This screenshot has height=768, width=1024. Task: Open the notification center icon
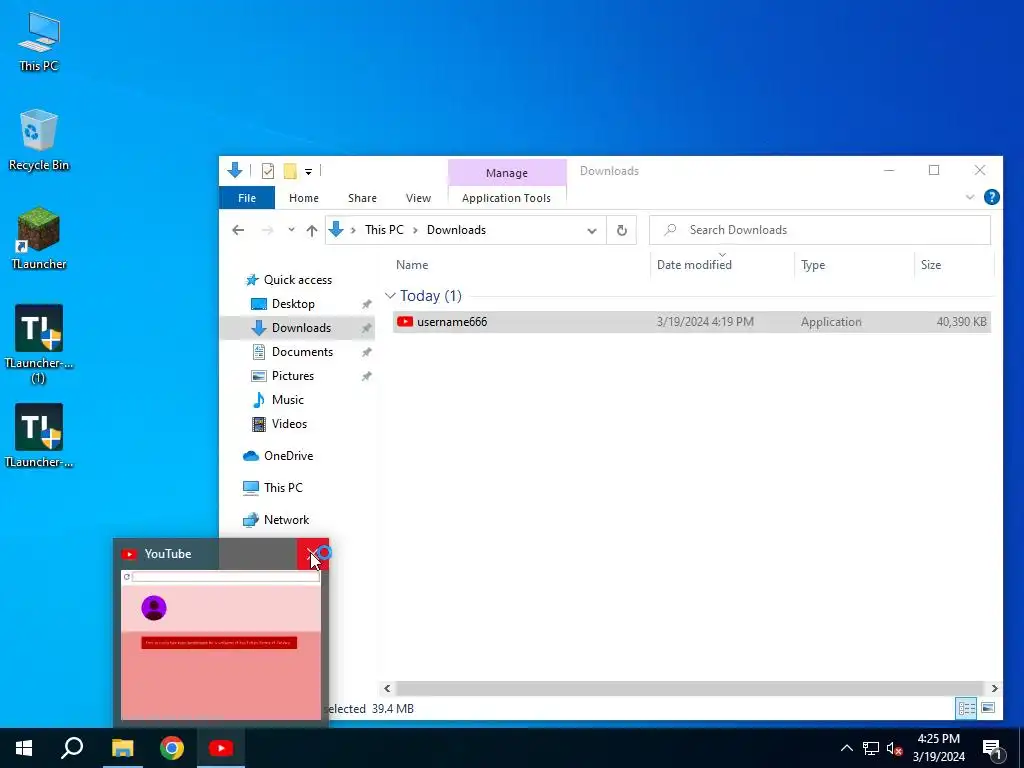(992, 749)
